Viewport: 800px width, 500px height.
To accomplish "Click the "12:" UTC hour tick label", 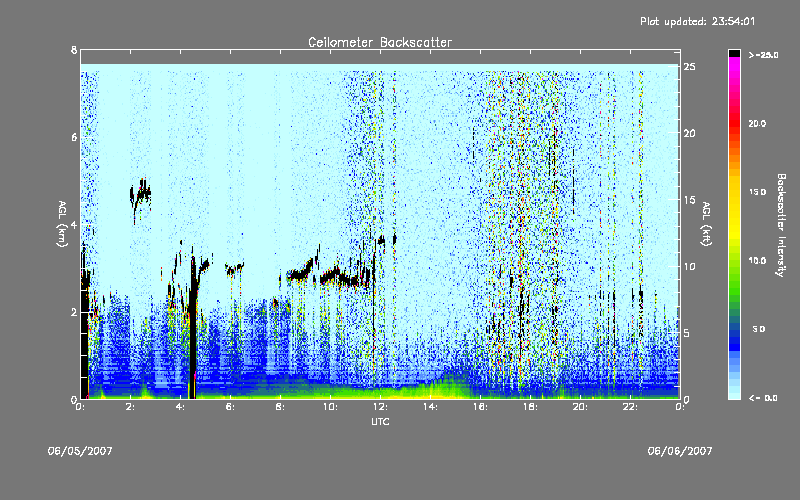I will pyautogui.click(x=380, y=407).
